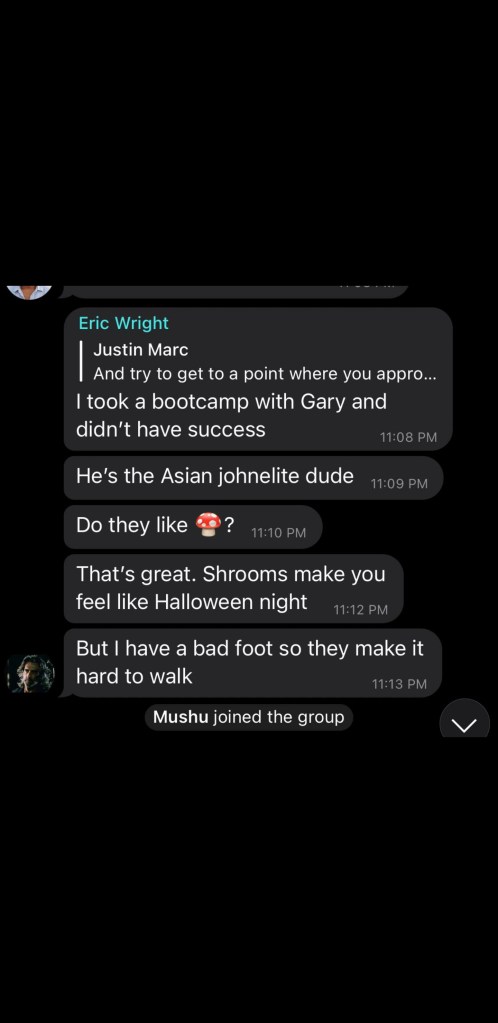Open the mushroom emoji in the message
Screen dimensions: 498x1023
click(208, 525)
